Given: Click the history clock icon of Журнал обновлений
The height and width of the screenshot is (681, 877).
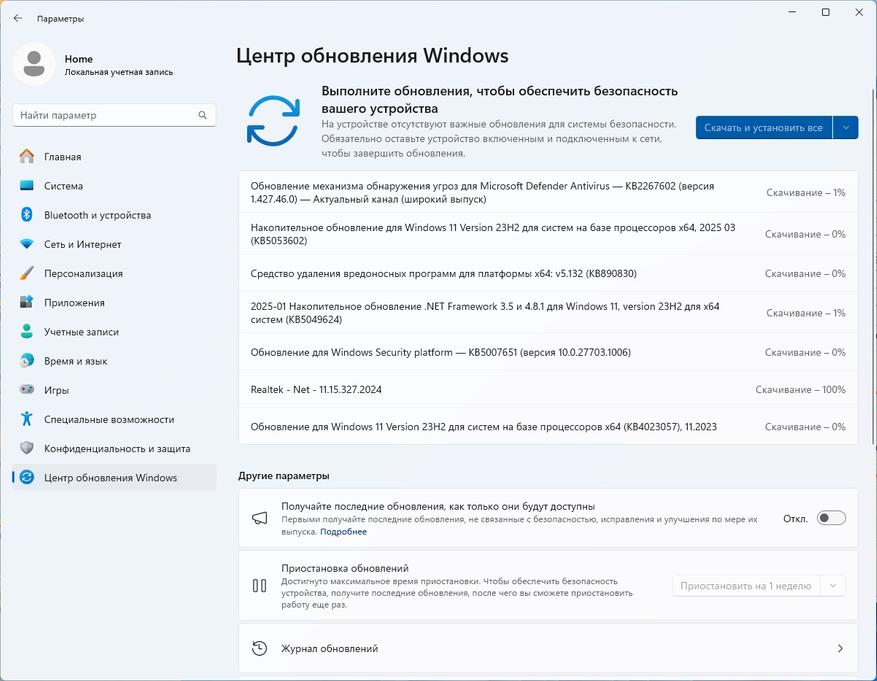Looking at the screenshot, I should 260,649.
